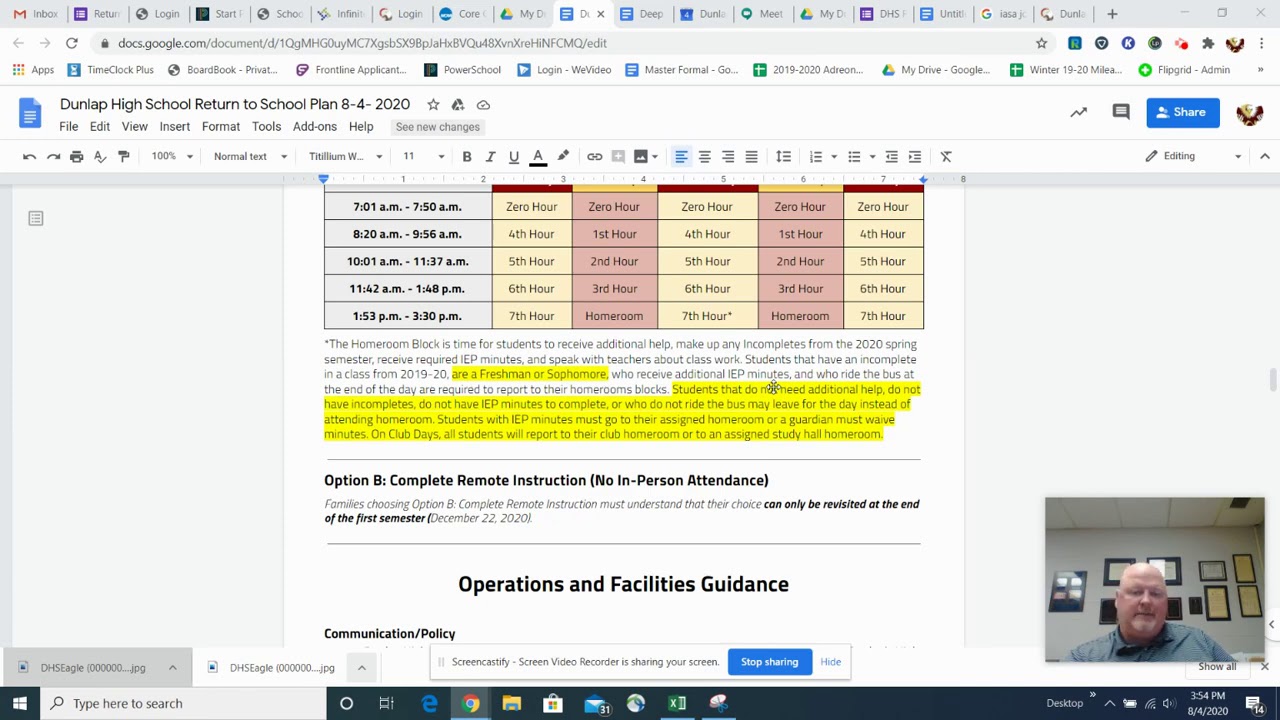View the cloud document status
1280x720 pixels.
pos(483,105)
